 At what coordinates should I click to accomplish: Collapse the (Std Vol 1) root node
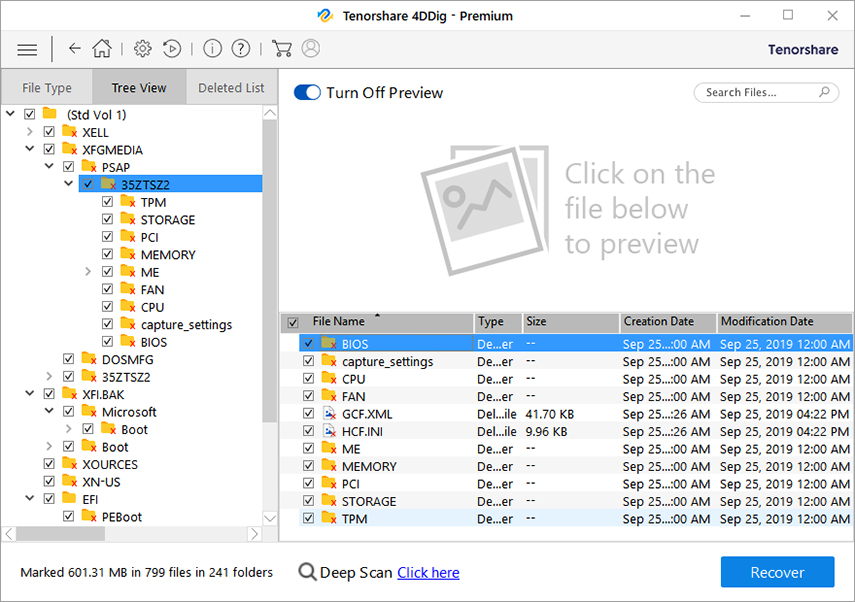(10, 113)
